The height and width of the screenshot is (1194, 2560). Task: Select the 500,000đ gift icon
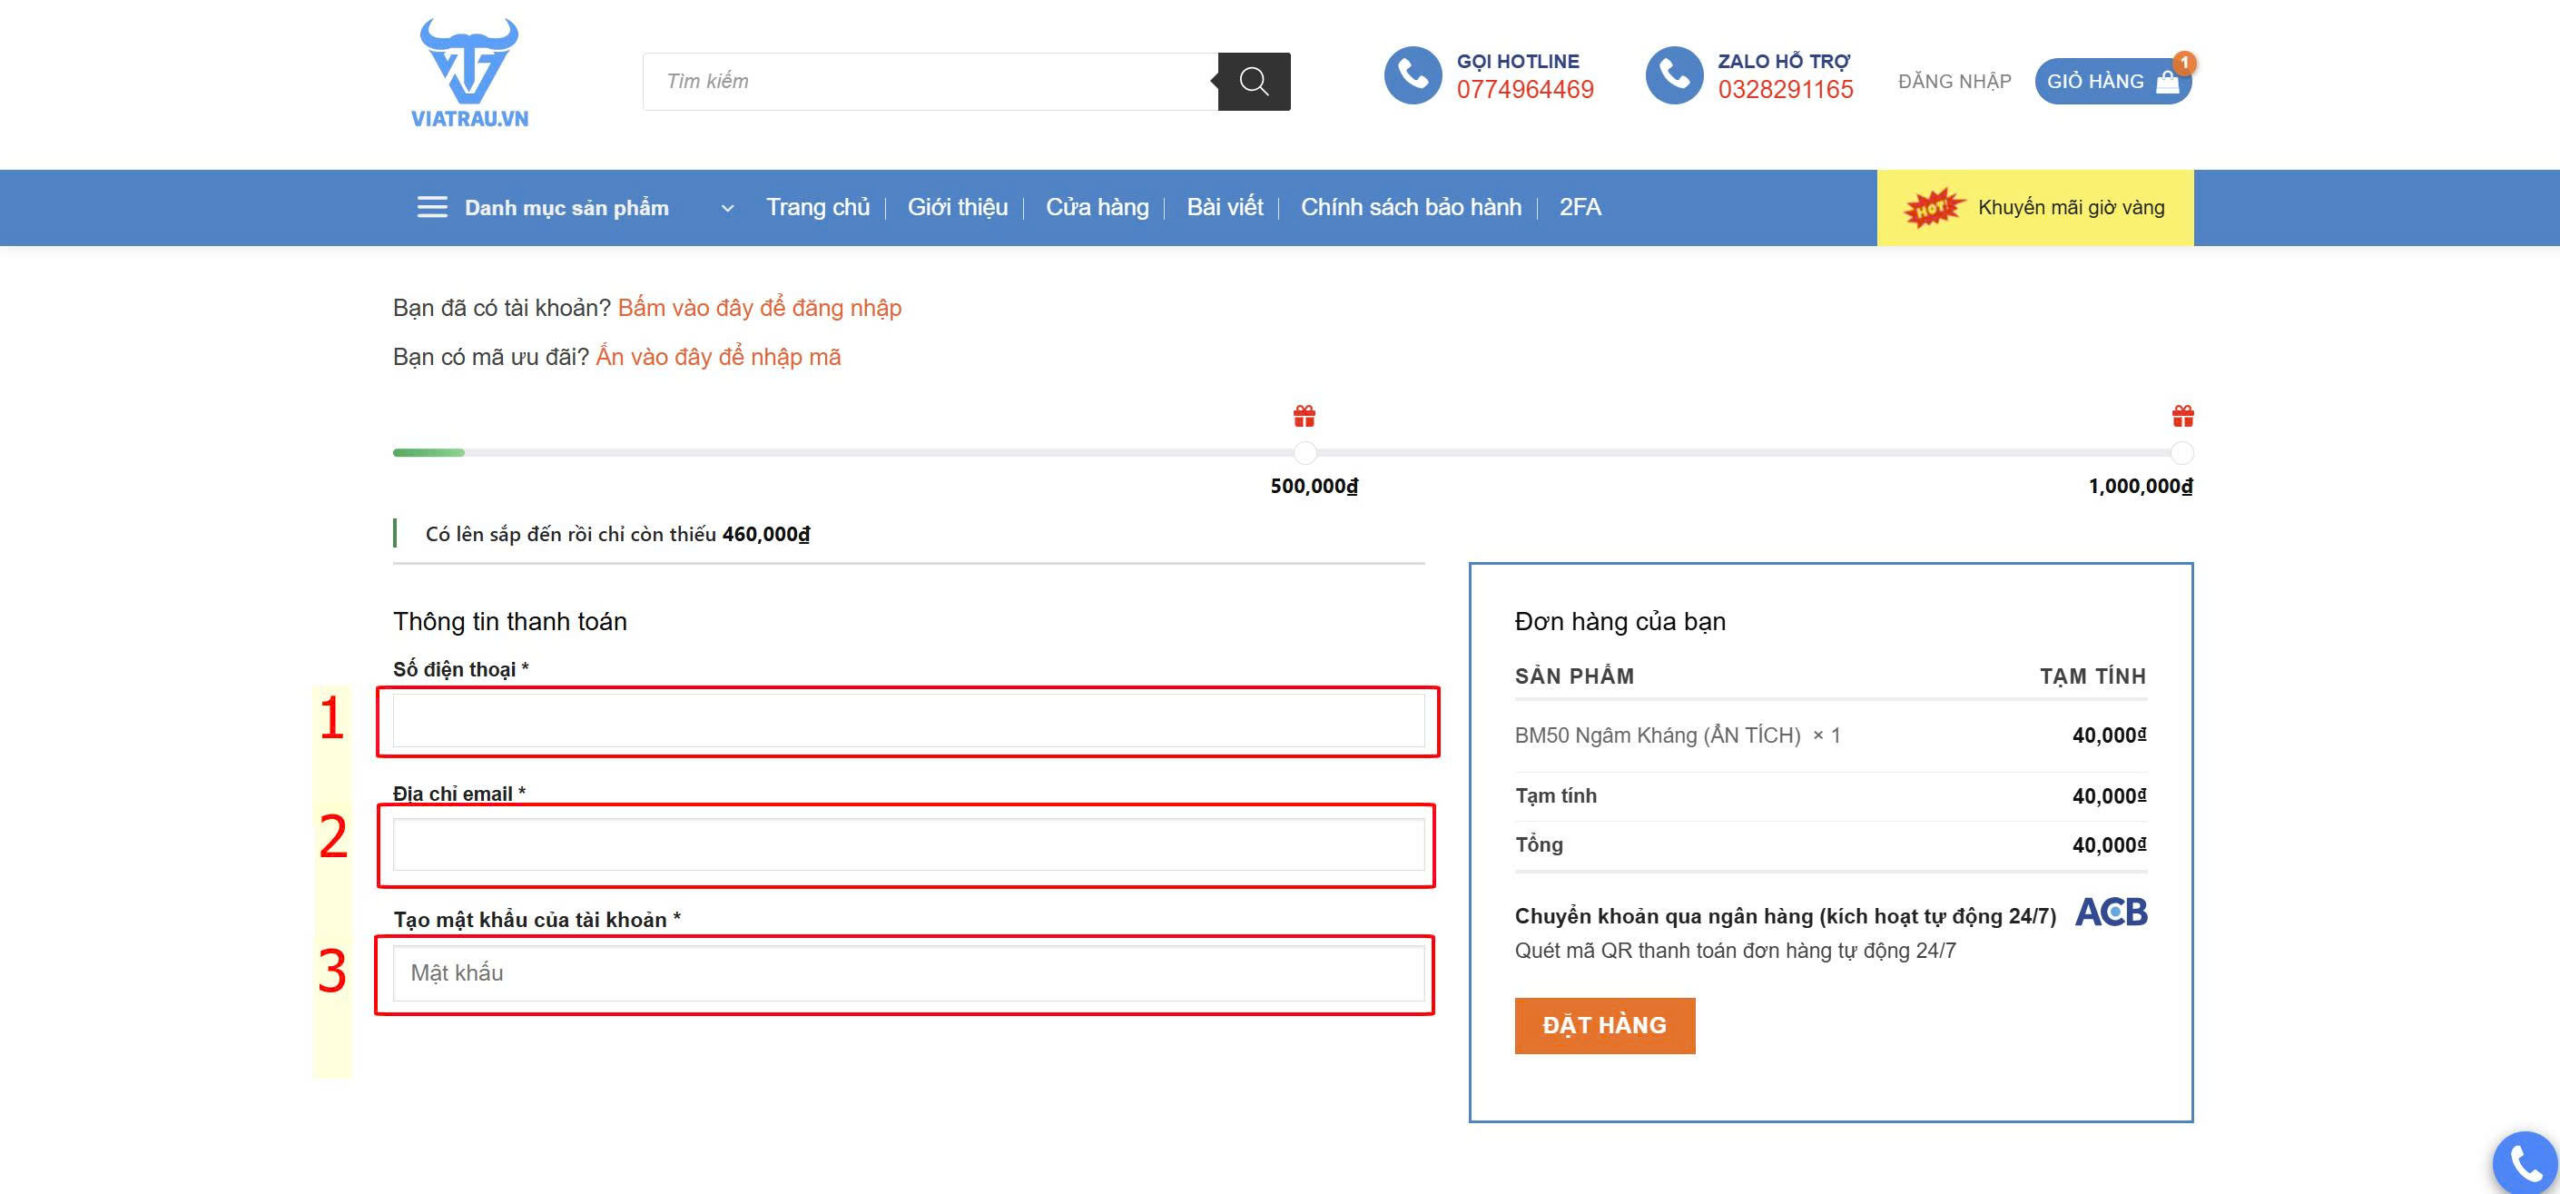tap(1304, 415)
